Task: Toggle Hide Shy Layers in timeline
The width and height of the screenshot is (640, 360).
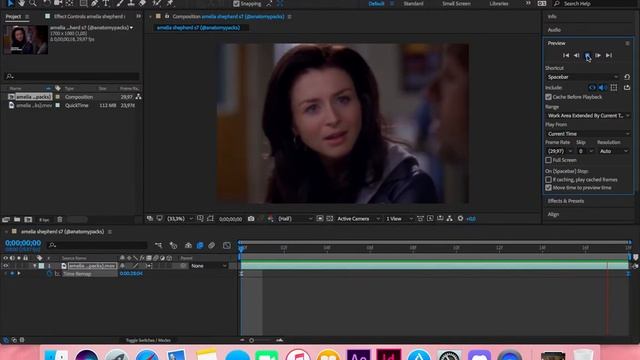Action: coord(188,245)
